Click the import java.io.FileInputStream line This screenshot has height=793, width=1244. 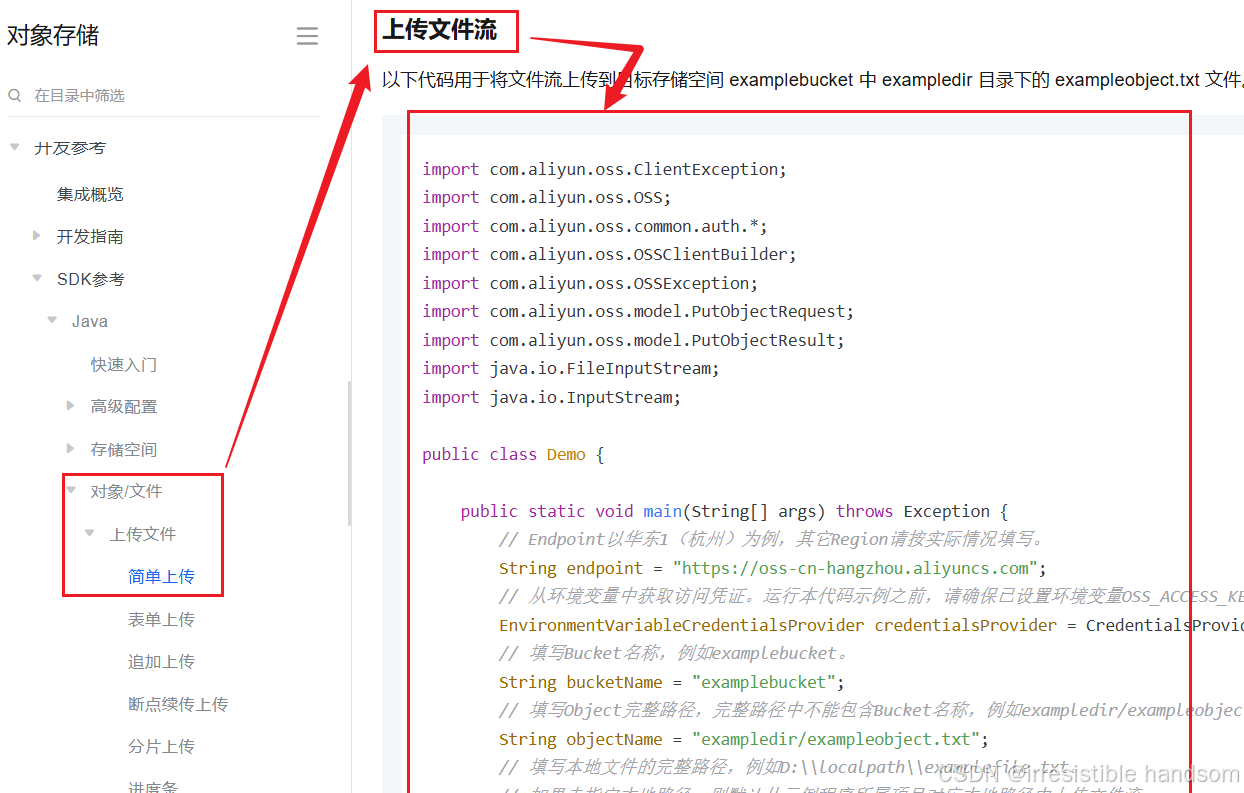(570, 368)
